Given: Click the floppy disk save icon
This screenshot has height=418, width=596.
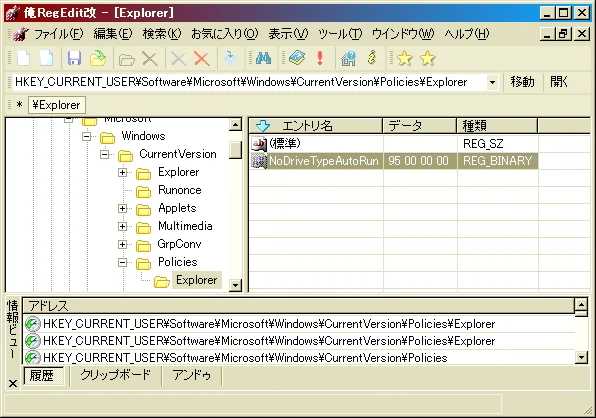Looking at the screenshot, I should click(x=74, y=59).
